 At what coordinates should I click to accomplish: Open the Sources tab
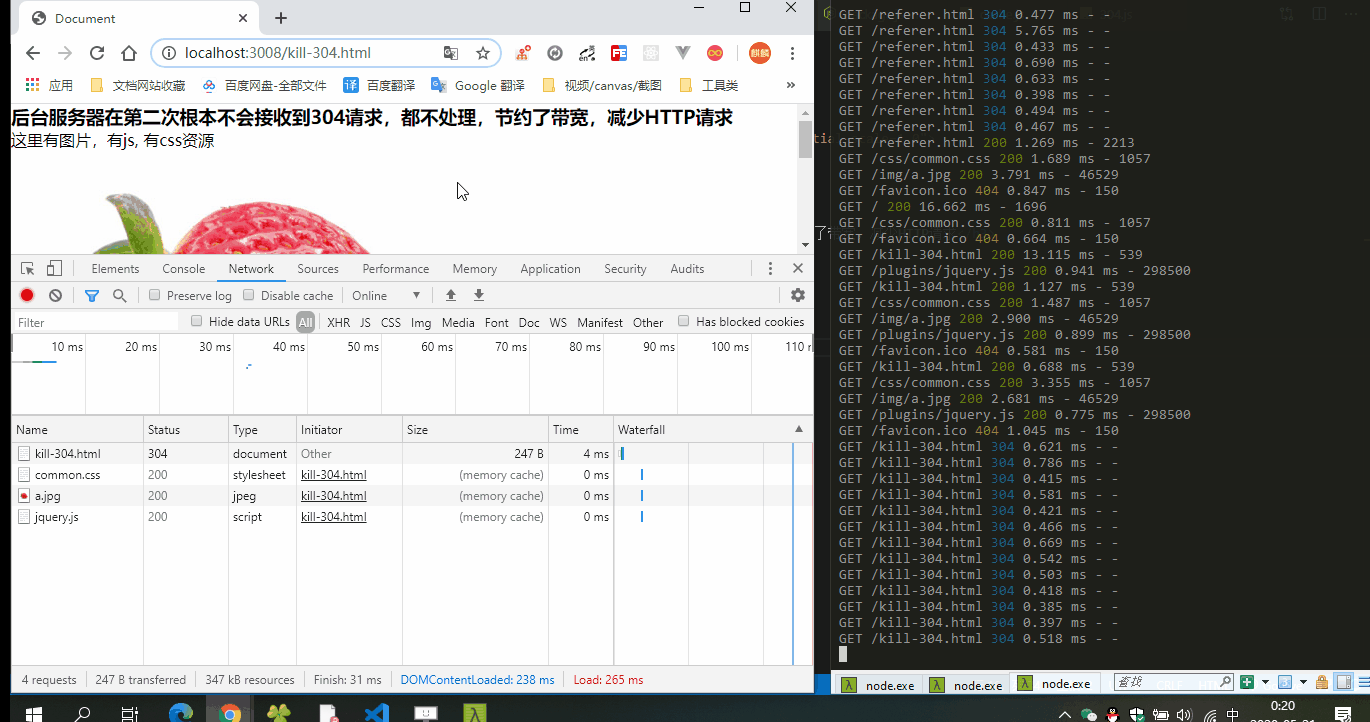[318, 268]
